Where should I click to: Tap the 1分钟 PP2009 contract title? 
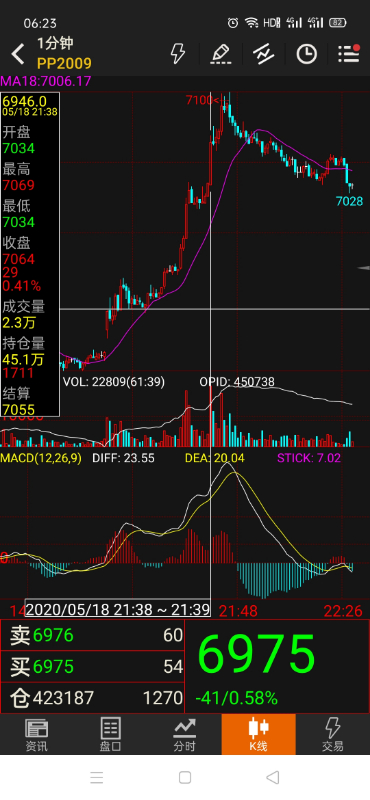coord(64,54)
